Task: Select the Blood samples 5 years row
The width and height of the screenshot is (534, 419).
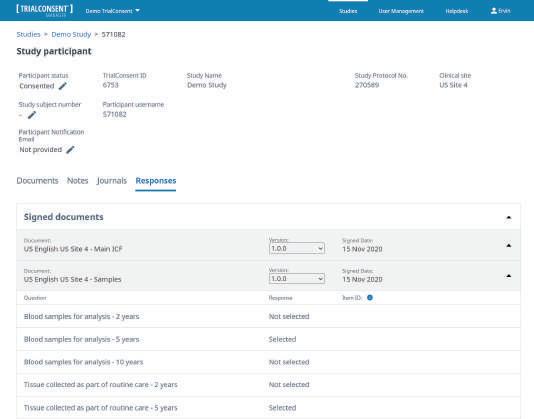Action: pyautogui.click(x=268, y=339)
